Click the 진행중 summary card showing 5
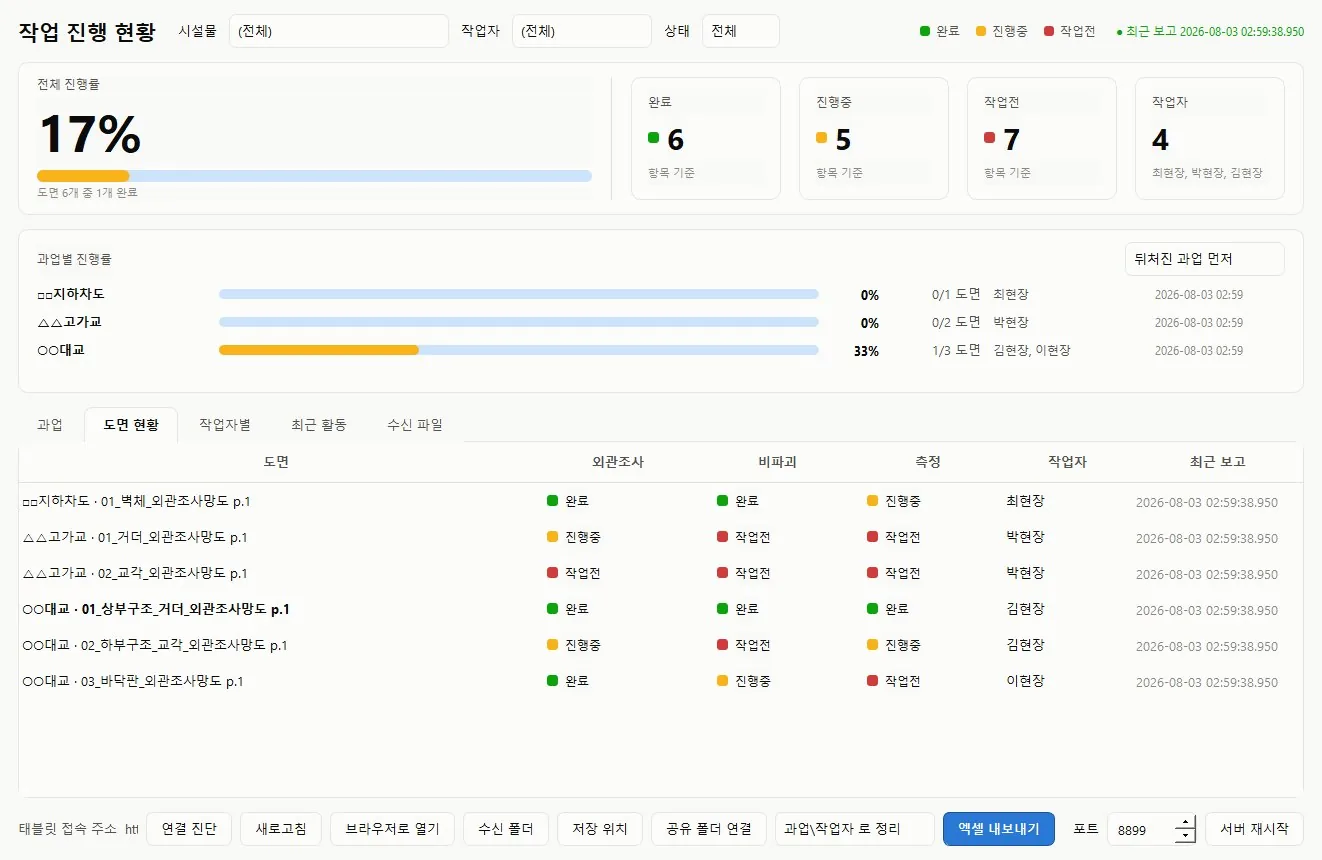The image size is (1322, 860). [874, 138]
